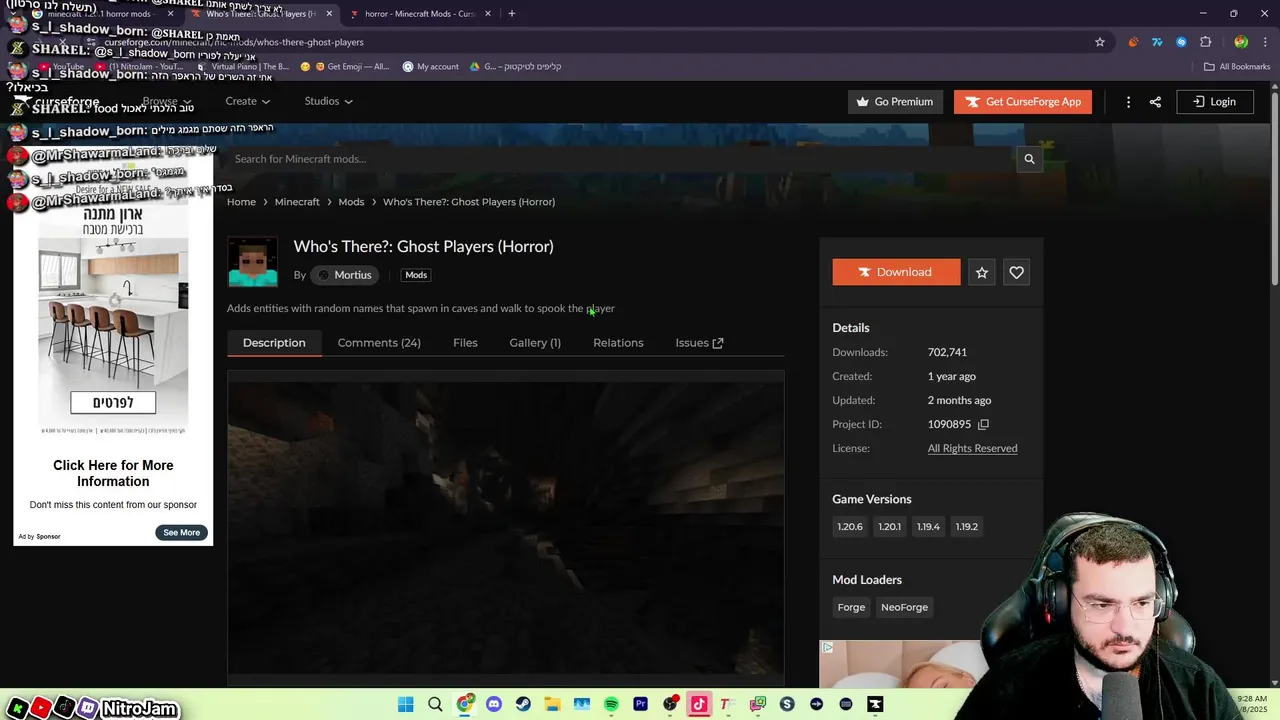Focus the Search for Minecraft mods field
Image resolution: width=1280 pixels, height=720 pixels.
[x=620, y=159]
